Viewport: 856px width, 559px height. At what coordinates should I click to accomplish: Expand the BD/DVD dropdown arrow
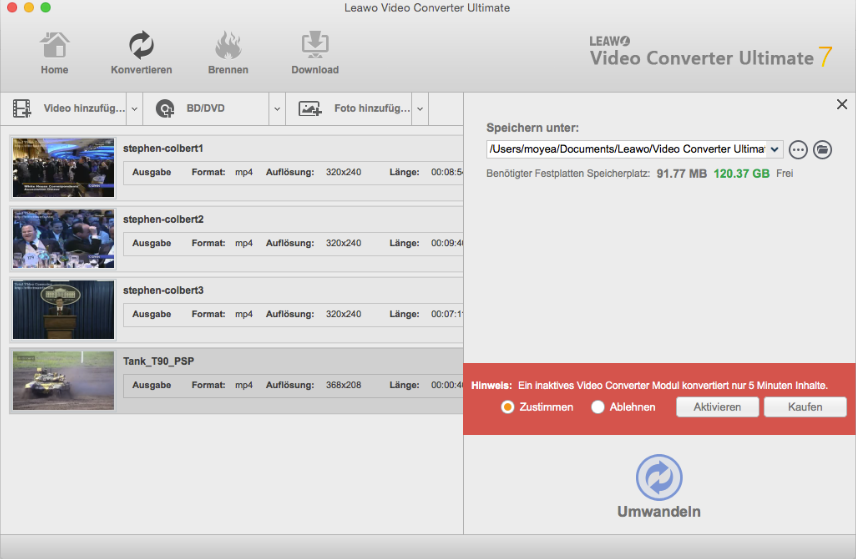pos(275,108)
